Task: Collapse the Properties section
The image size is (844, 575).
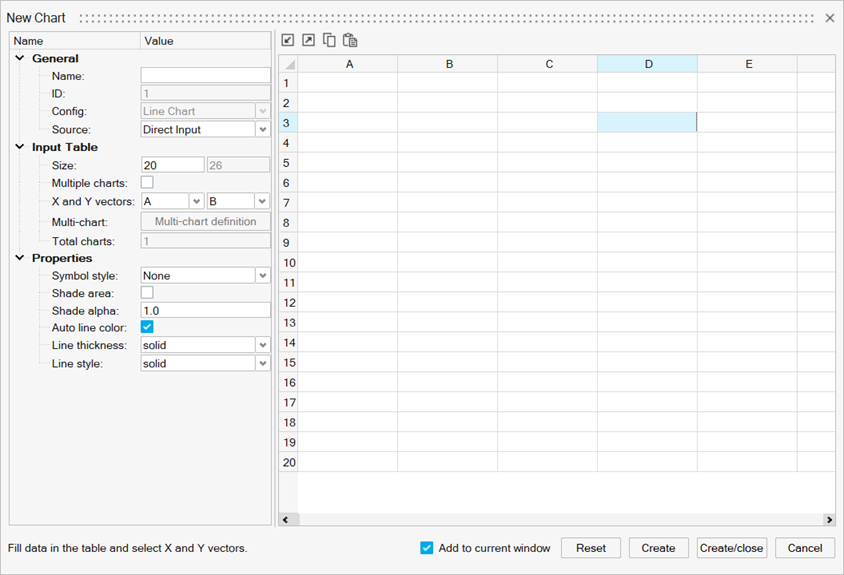Action: pyautogui.click(x=20, y=257)
